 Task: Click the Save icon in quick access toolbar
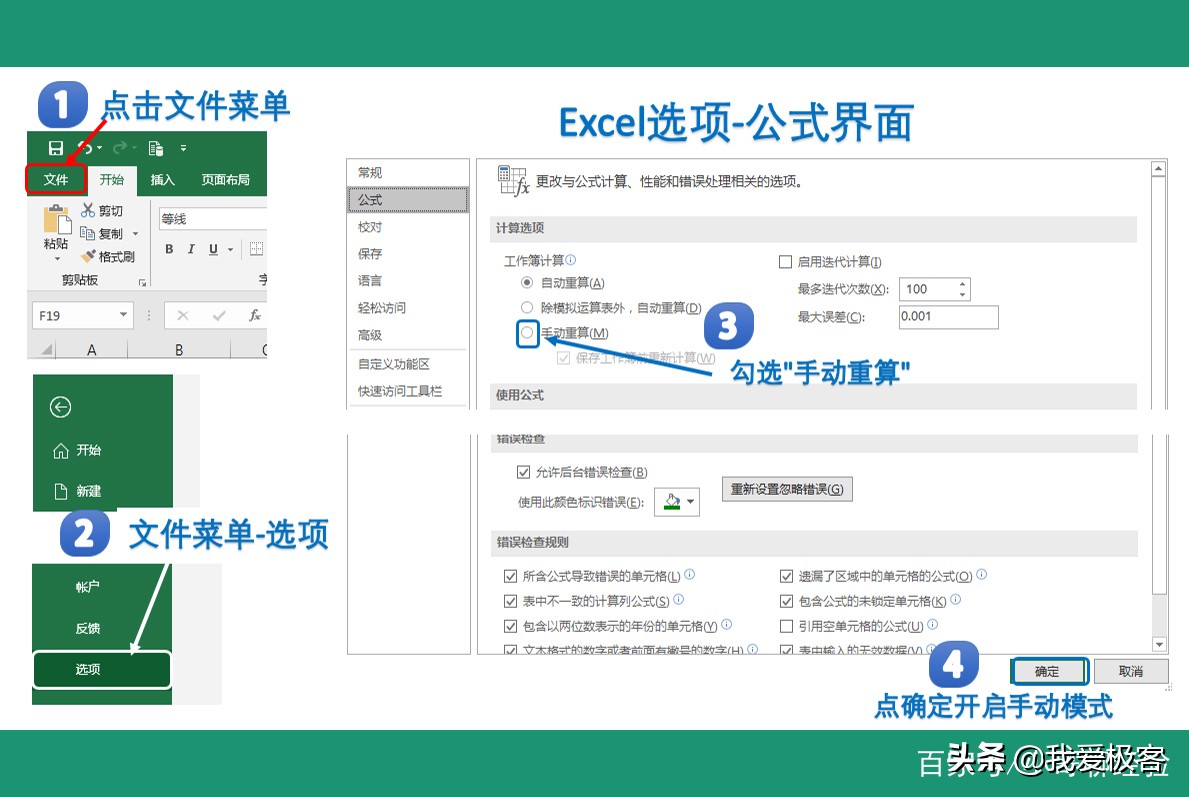[55, 148]
